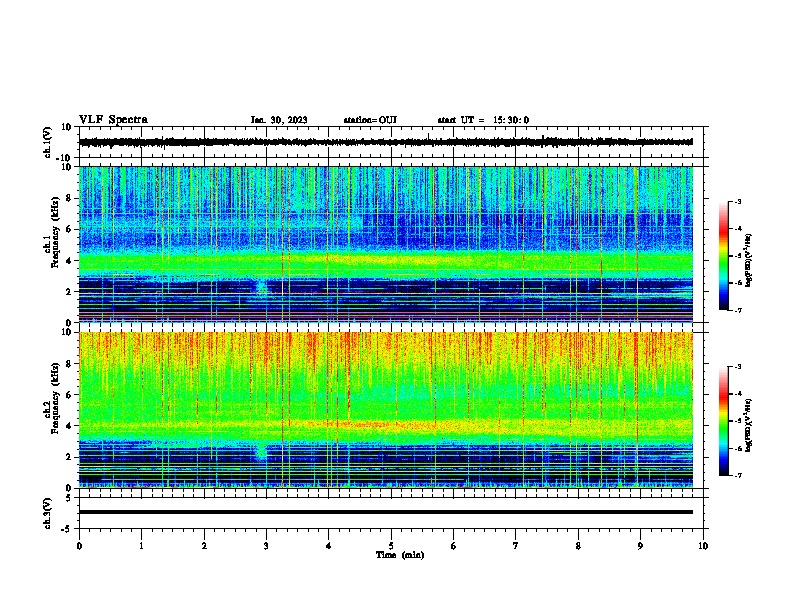Click time axis tick label '3'
Viewport: 792px width, 612px height.
point(266,546)
